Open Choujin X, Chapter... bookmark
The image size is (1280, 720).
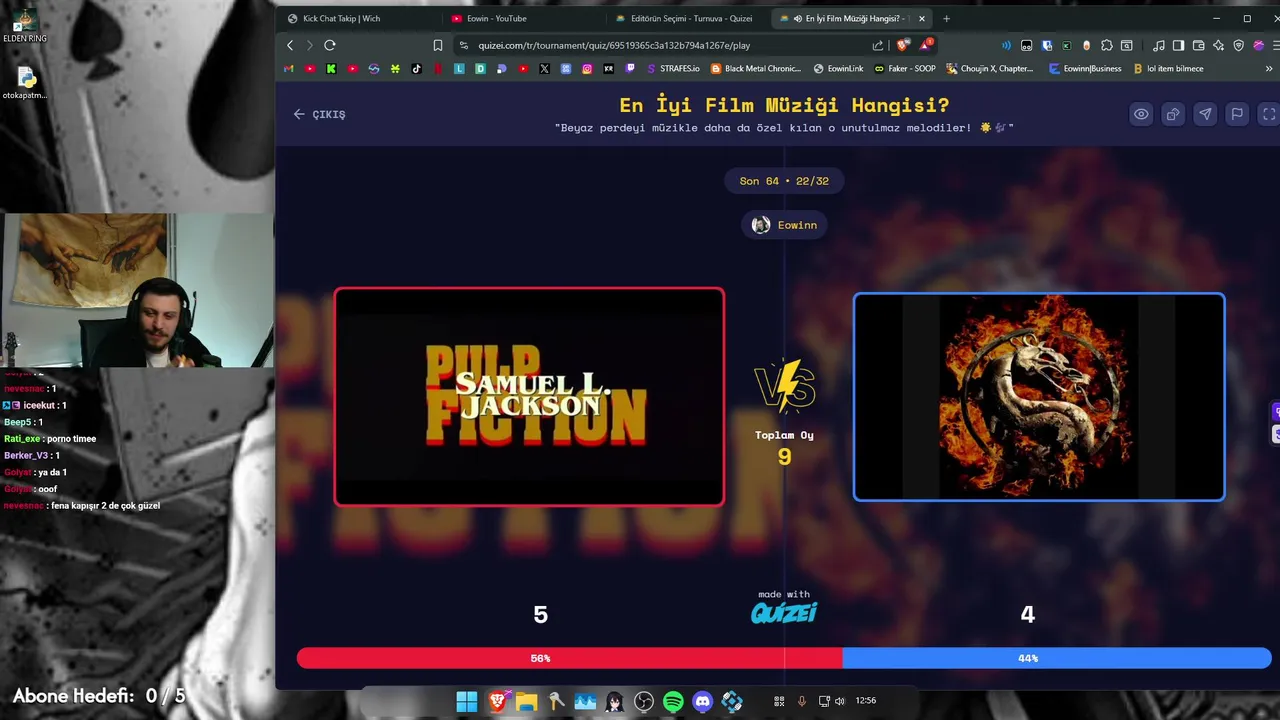point(989,69)
